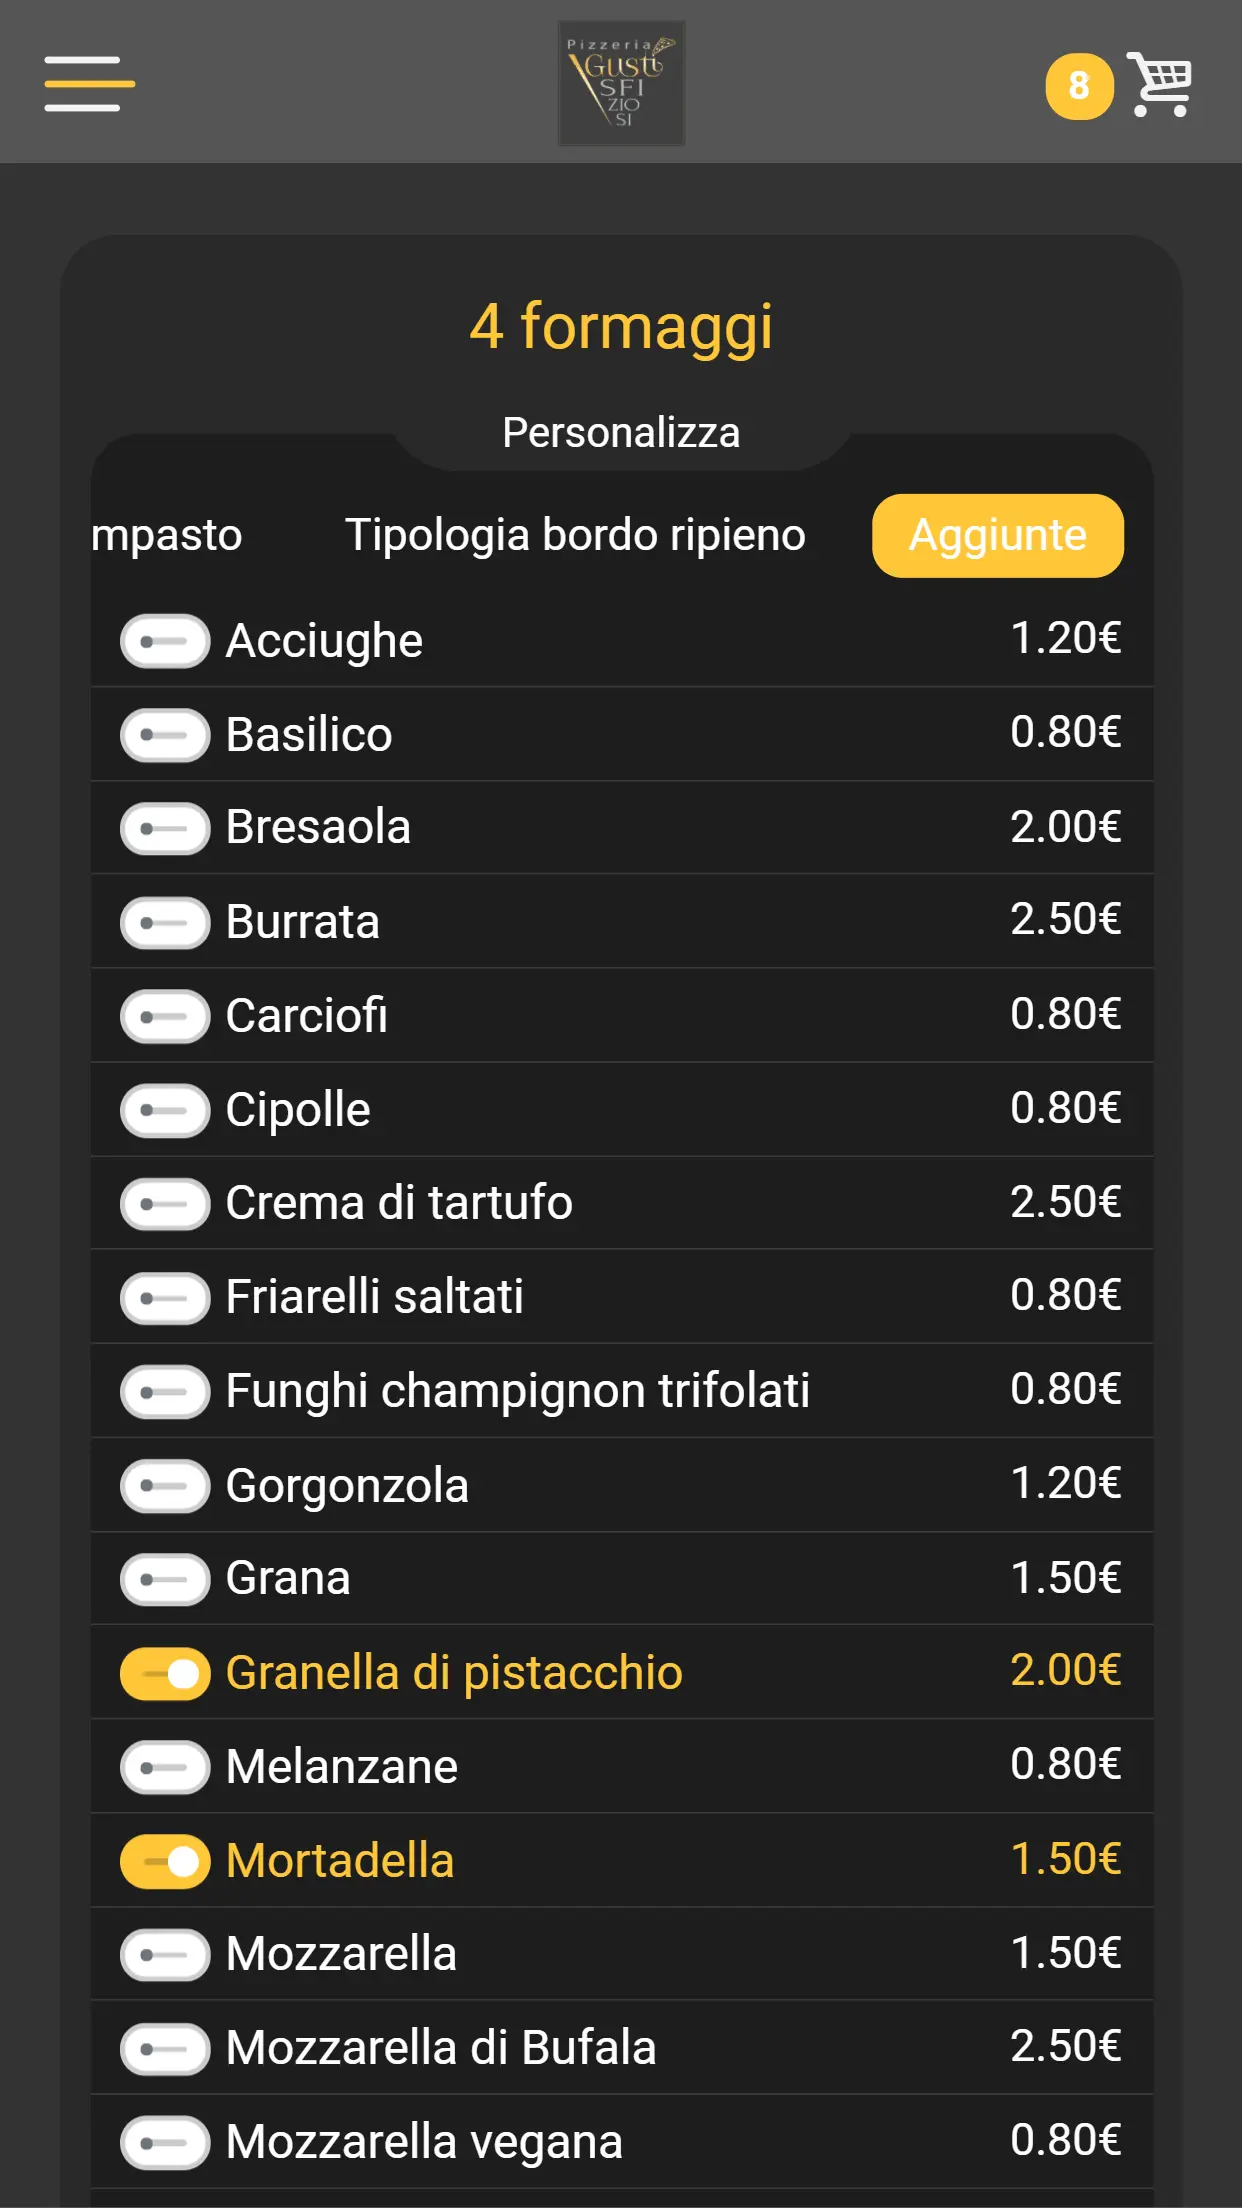Open the hamburger menu
1242x2208 pixels.
click(x=89, y=84)
